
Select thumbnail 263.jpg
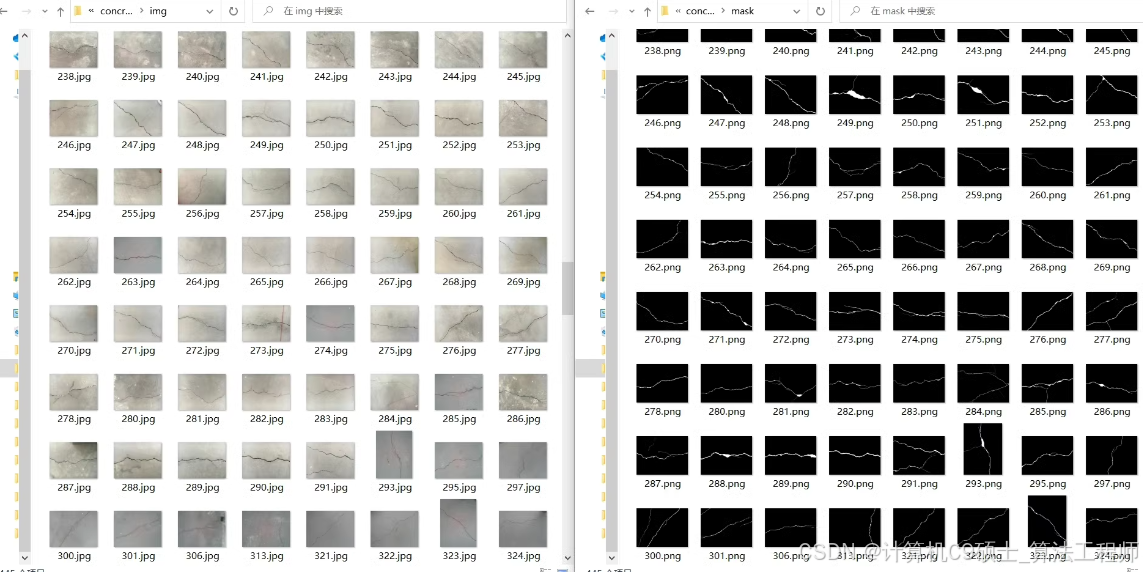point(138,255)
